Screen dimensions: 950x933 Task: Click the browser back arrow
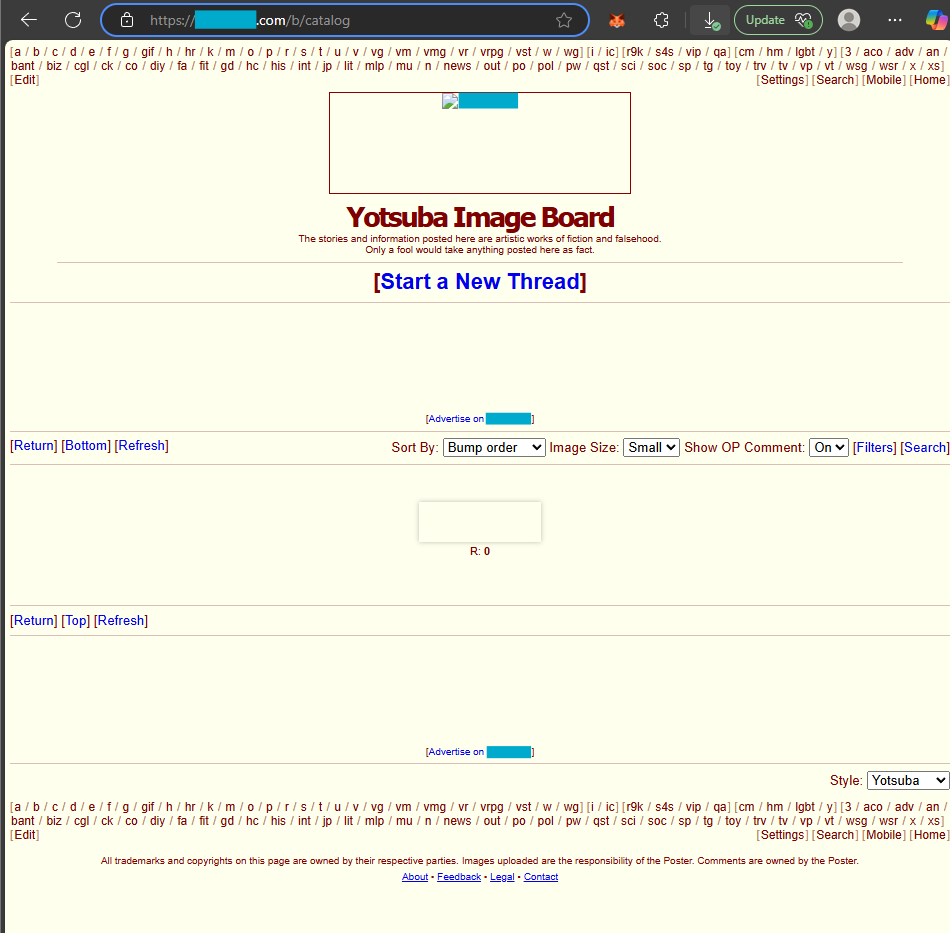pyautogui.click(x=29, y=20)
